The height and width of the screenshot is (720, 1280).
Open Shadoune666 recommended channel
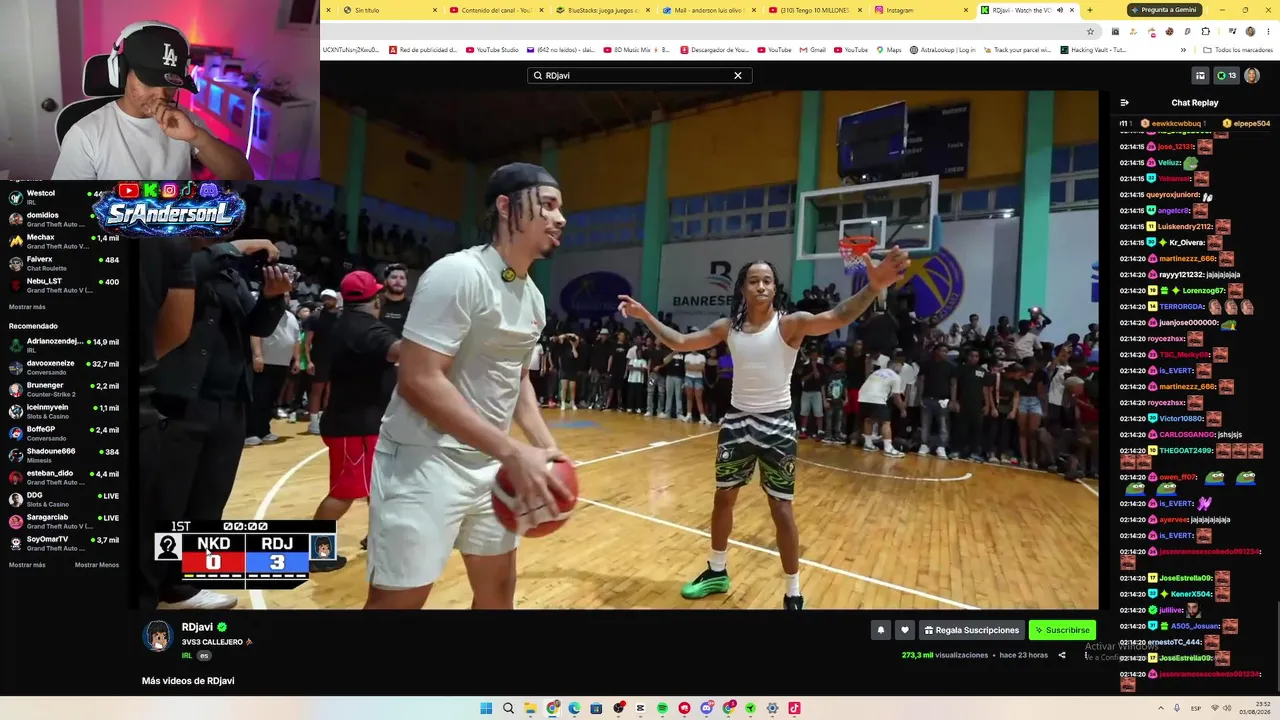[x=64, y=455]
